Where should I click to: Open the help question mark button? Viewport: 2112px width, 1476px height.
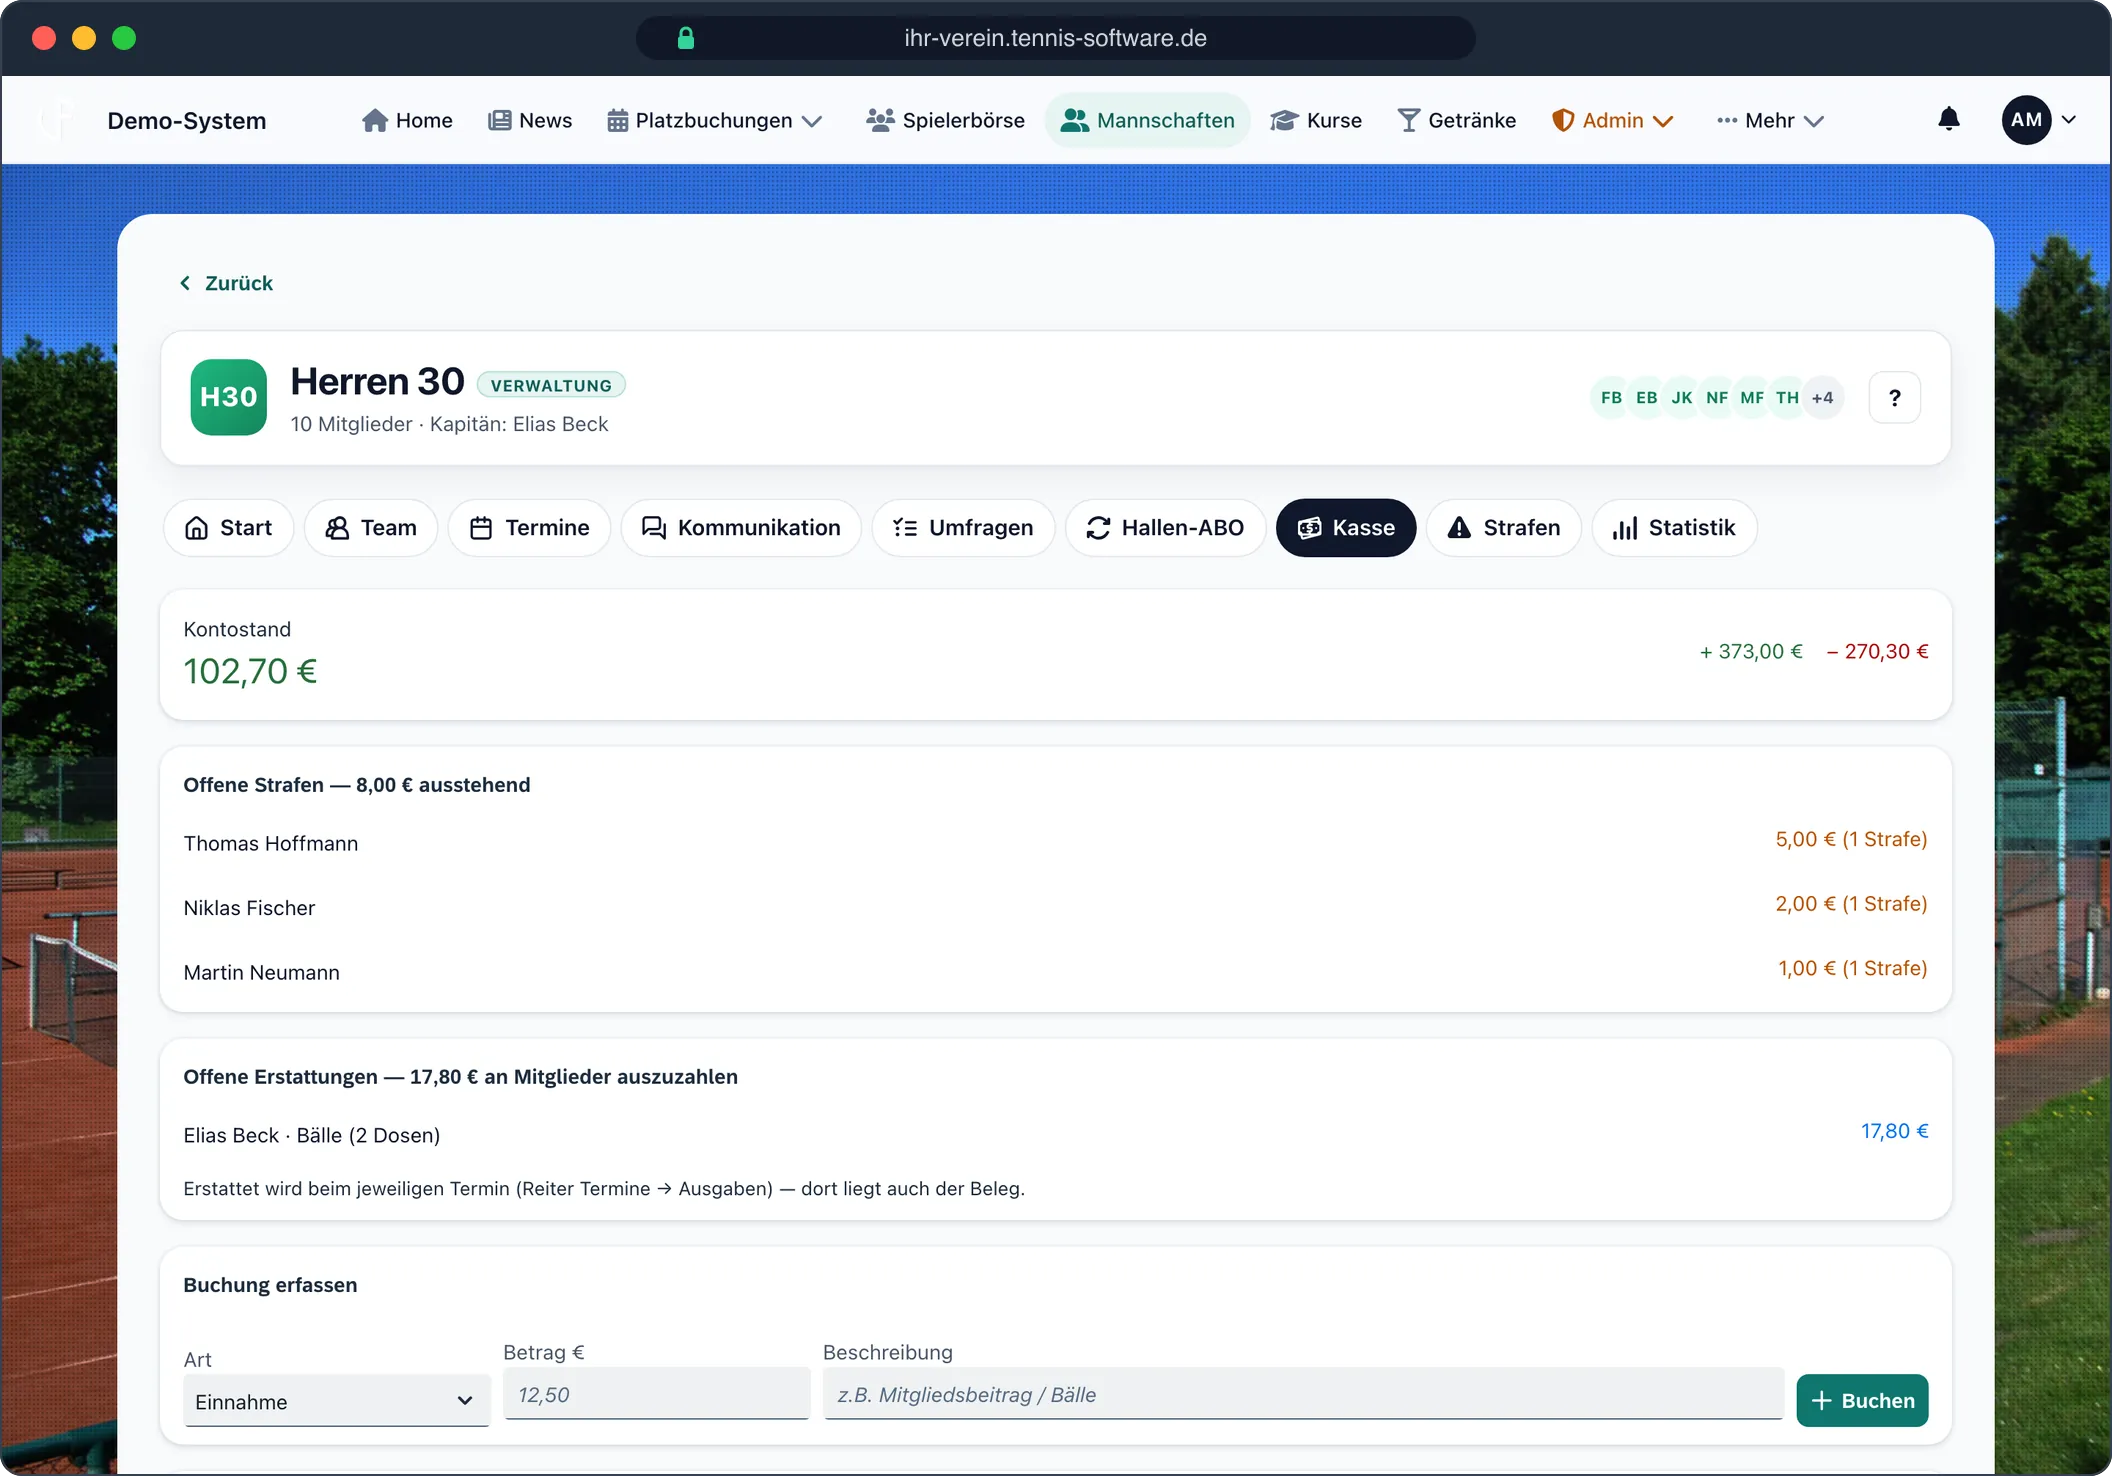click(1894, 398)
